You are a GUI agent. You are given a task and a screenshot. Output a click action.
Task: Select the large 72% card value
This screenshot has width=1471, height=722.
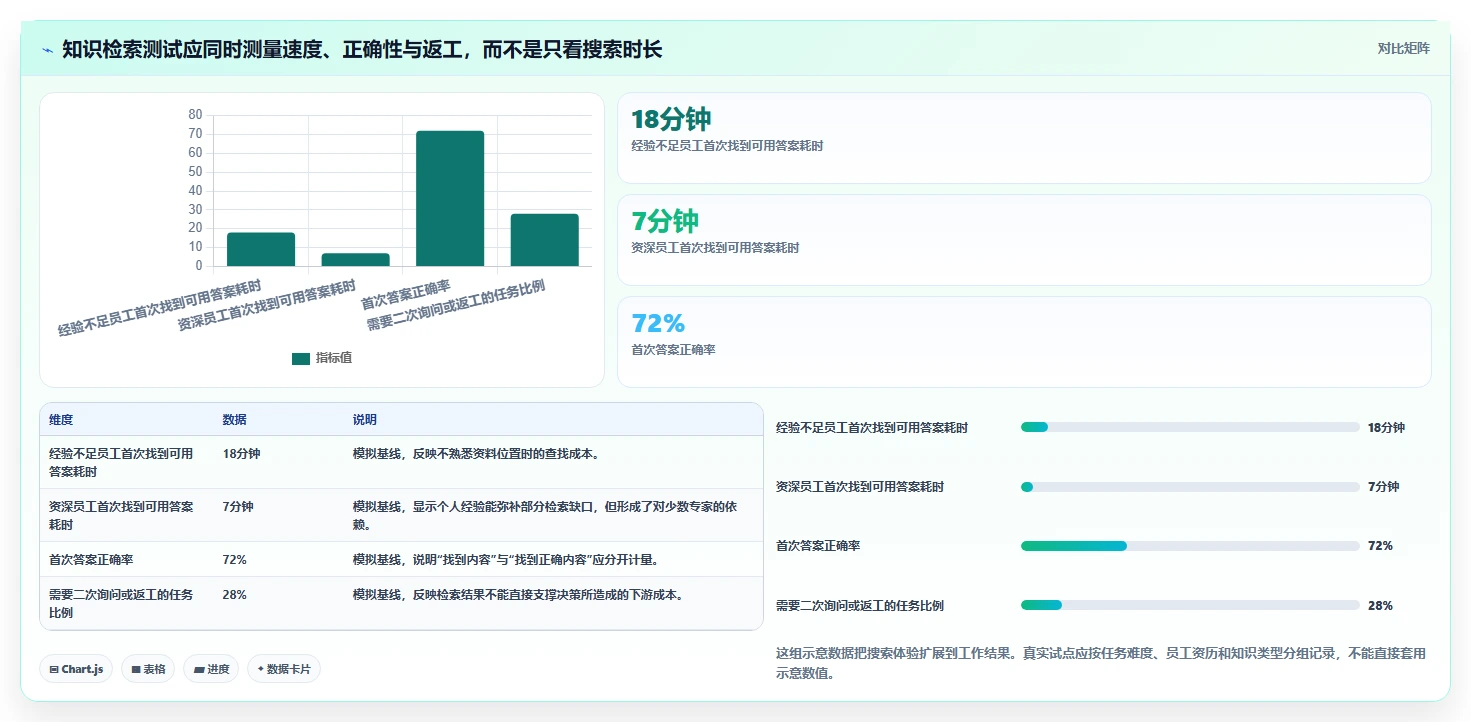click(658, 323)
